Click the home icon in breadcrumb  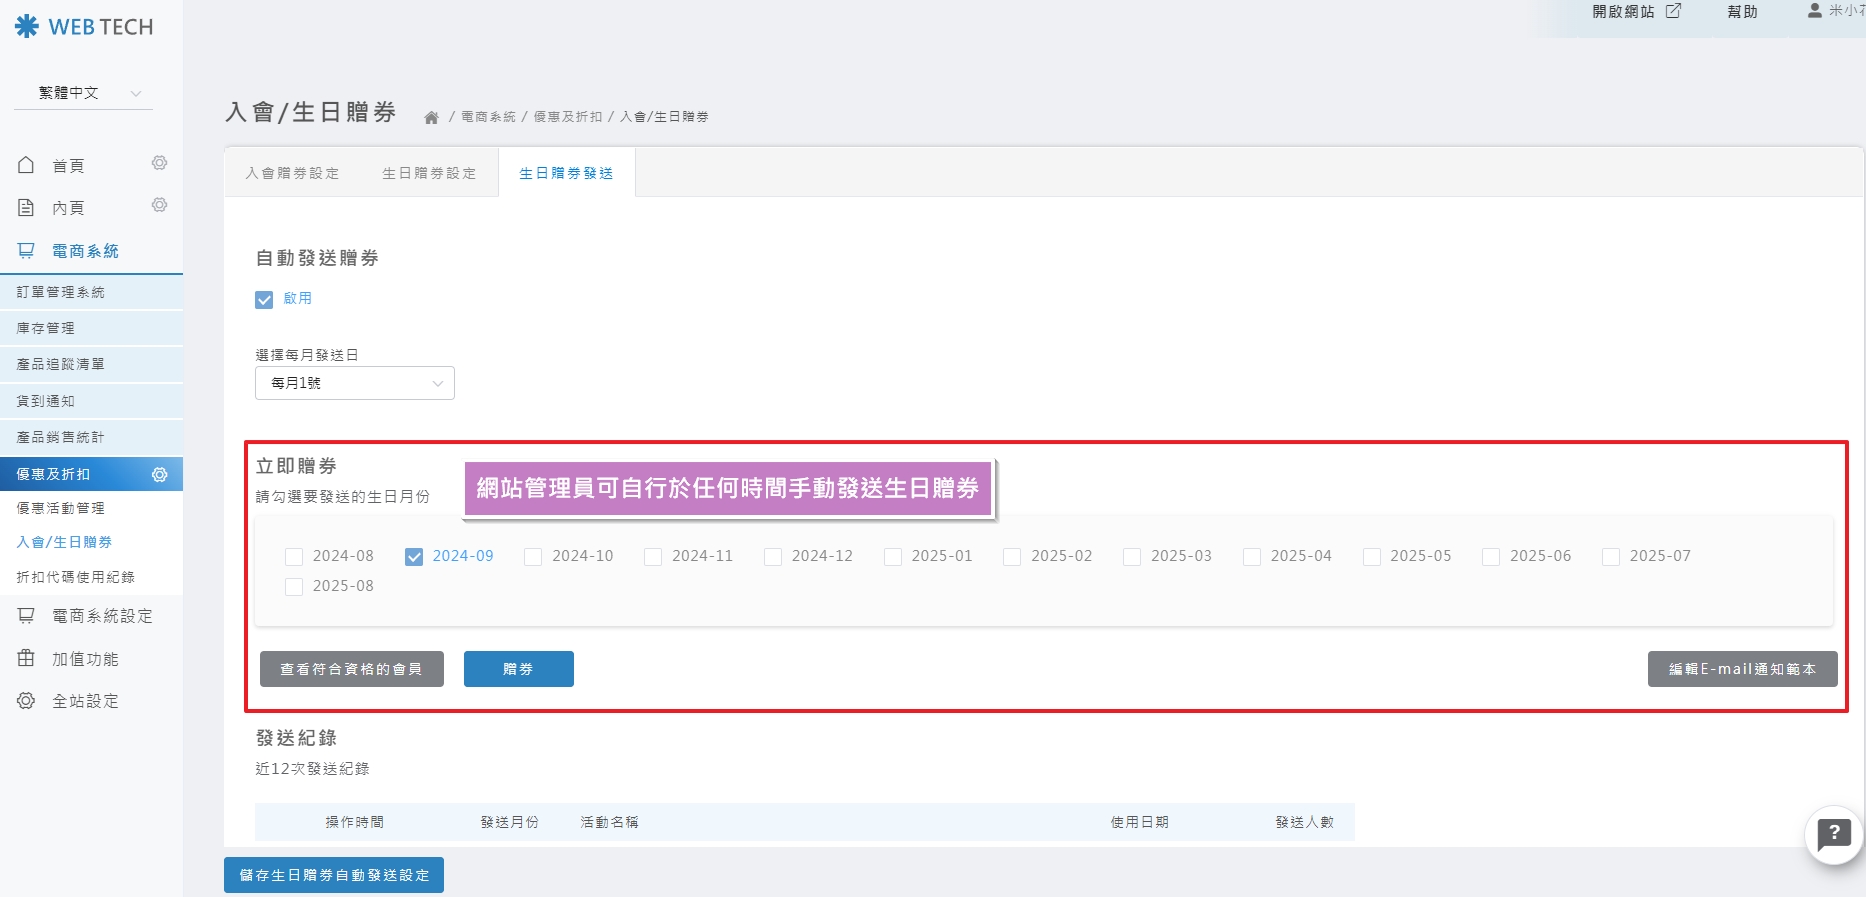pyautogui.click(x=431, y=118)
